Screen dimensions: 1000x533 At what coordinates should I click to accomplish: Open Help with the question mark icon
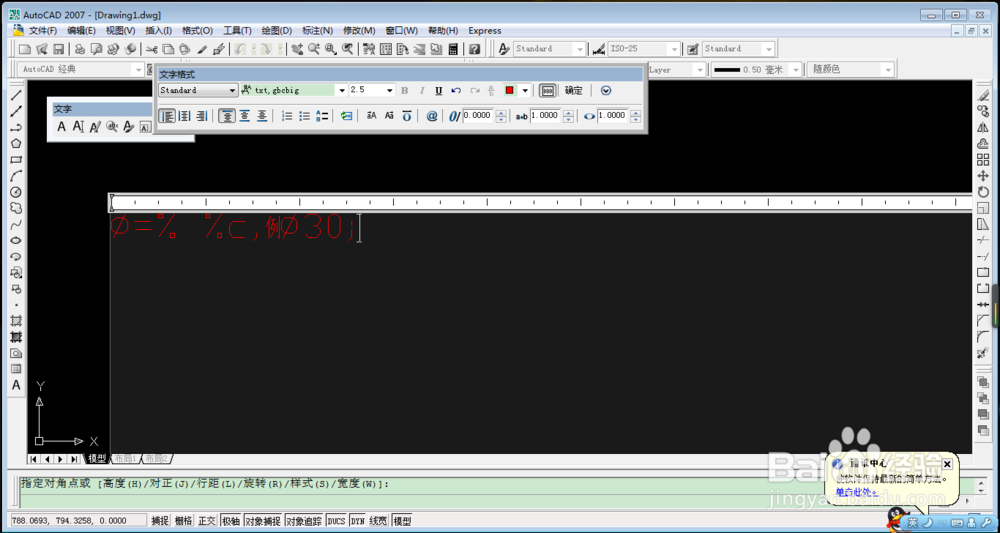474,48
